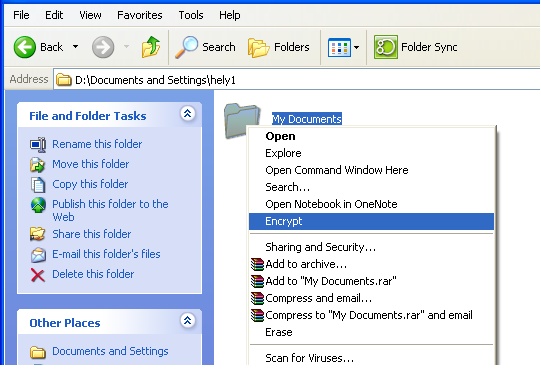This screenshot has width=541, height=384.
Task: Click the red X delete icon
Action: click(38, 275)
